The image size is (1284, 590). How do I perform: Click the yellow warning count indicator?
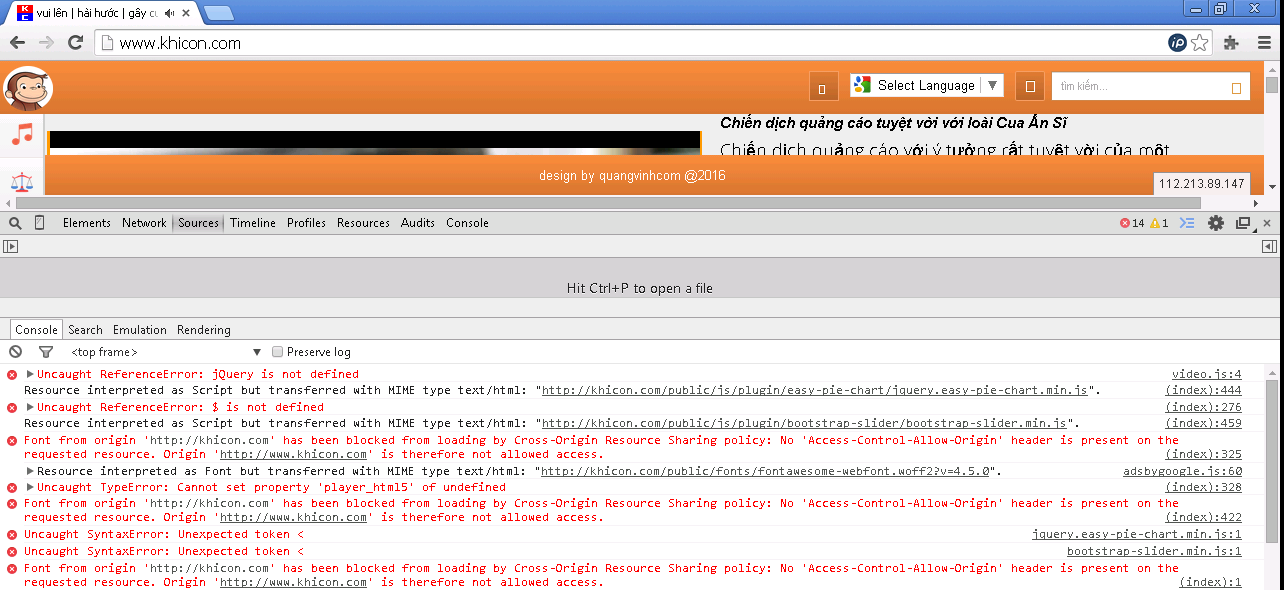1159,223
